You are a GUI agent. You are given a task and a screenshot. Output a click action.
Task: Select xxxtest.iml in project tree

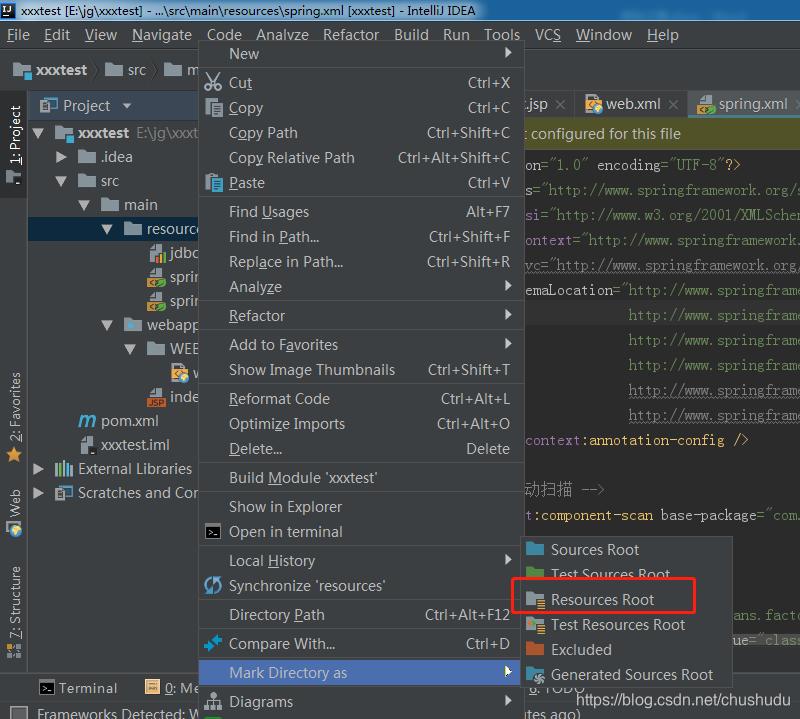(135, 445)
